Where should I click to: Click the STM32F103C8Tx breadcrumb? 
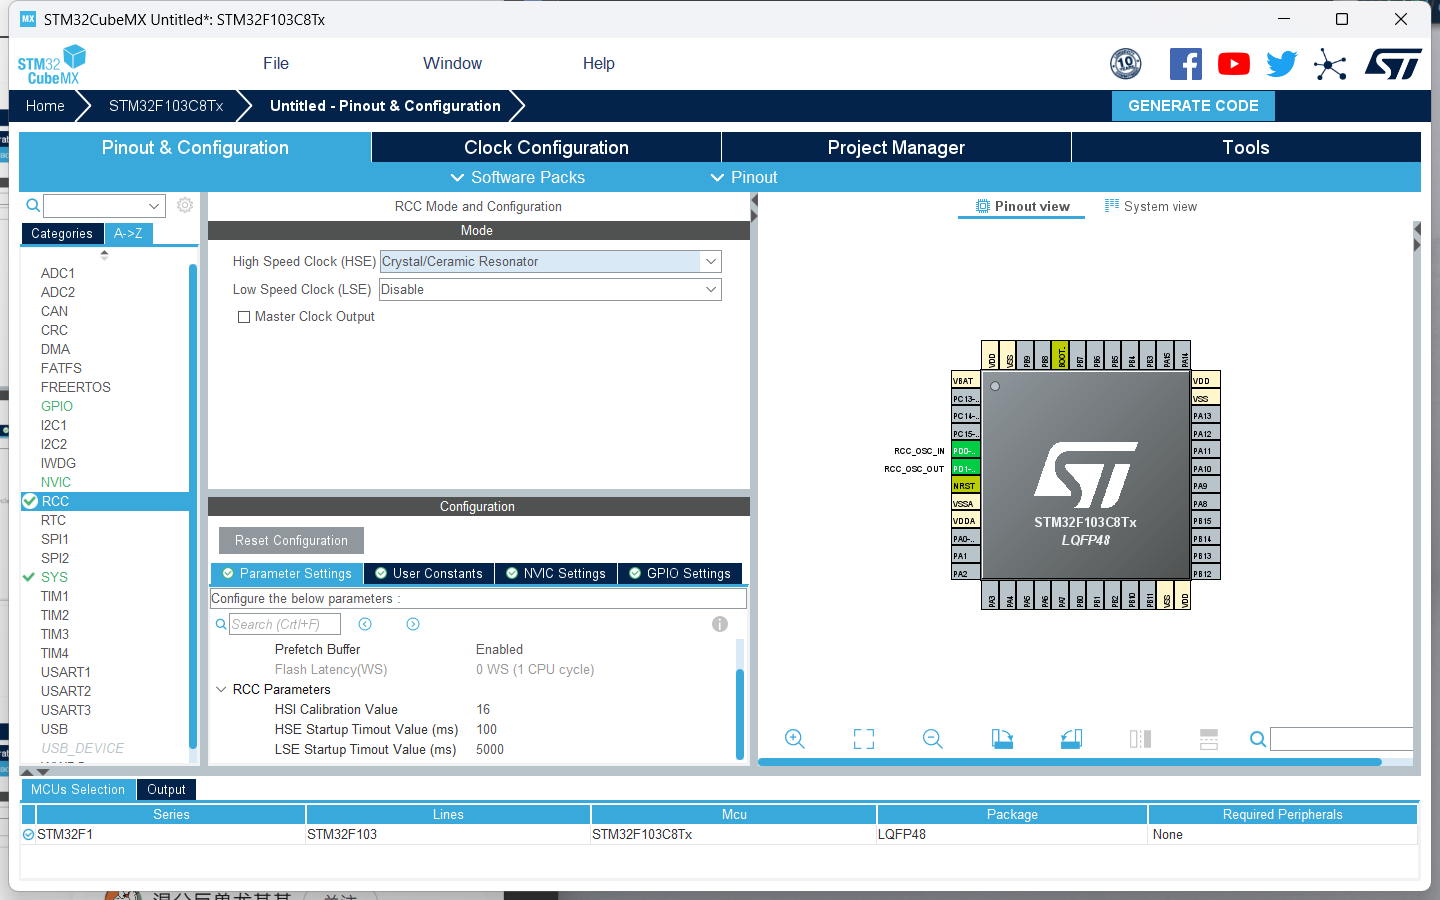pyautogui.click(x=166, y=106)
